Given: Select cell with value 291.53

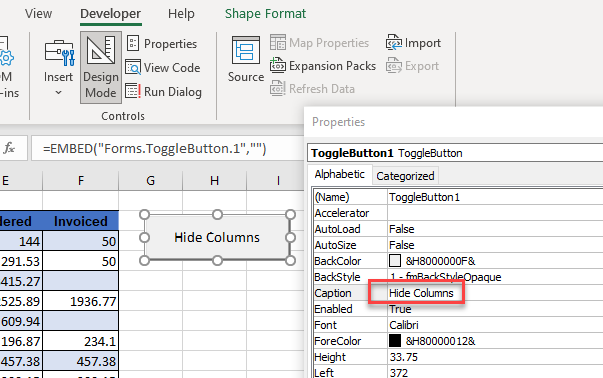Looking at the screenshot, I should click(21, 261).
